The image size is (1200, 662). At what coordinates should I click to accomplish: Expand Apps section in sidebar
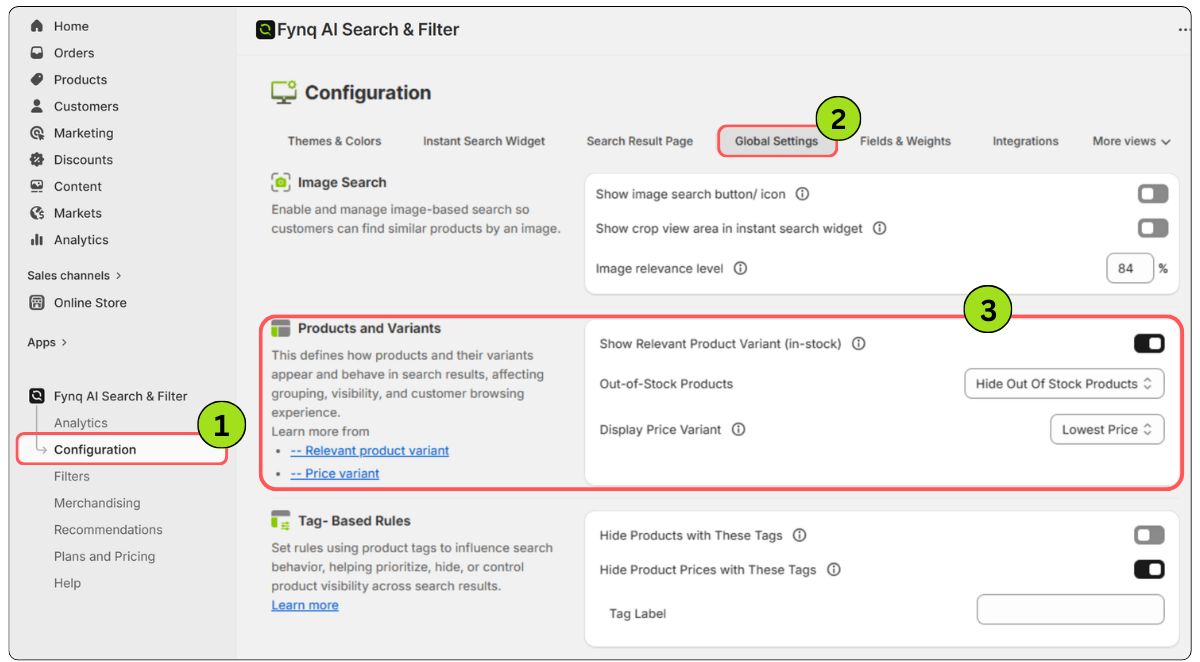[47, 342]
